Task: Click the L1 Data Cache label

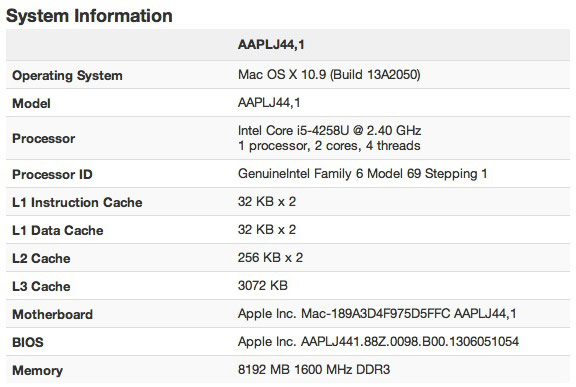Action: click(58, 231)
